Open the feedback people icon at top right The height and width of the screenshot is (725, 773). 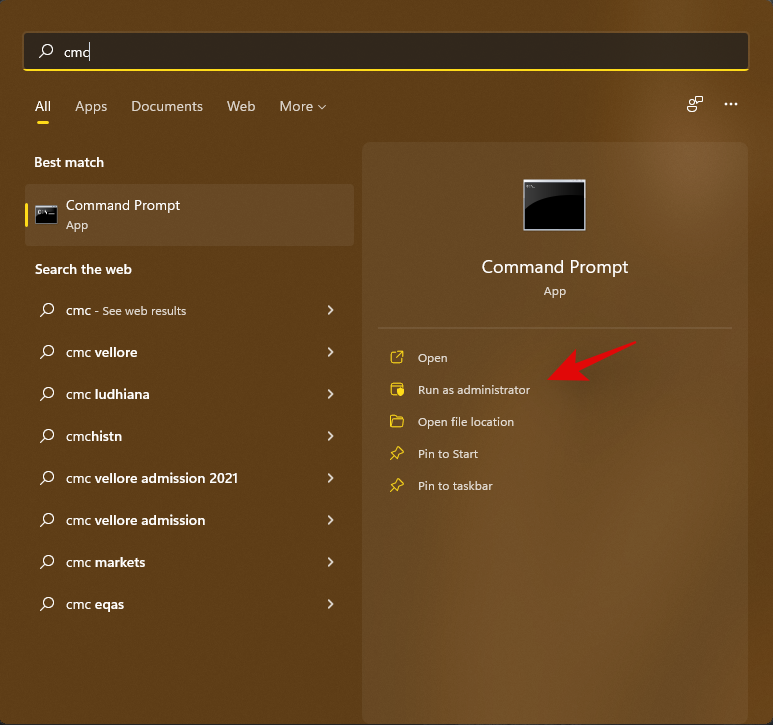(x=694, y=104)
